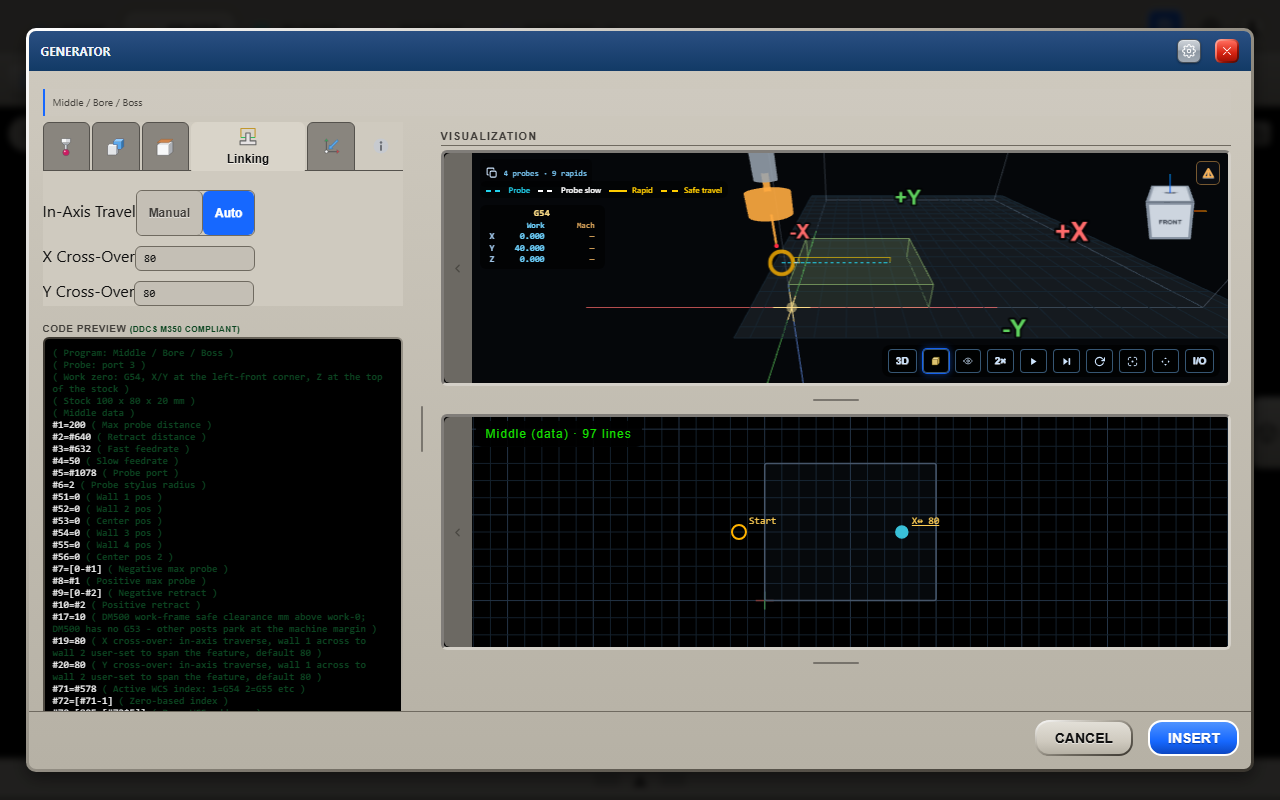Open the two-cubes feature tab
This screenshot has width=1280, height=800.
tap(116, 146)
